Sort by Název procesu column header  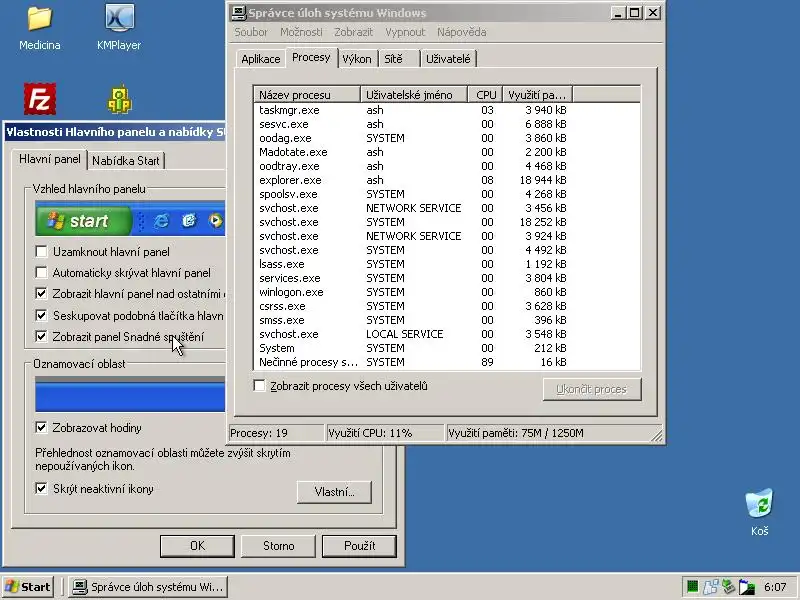click(307, 95)
